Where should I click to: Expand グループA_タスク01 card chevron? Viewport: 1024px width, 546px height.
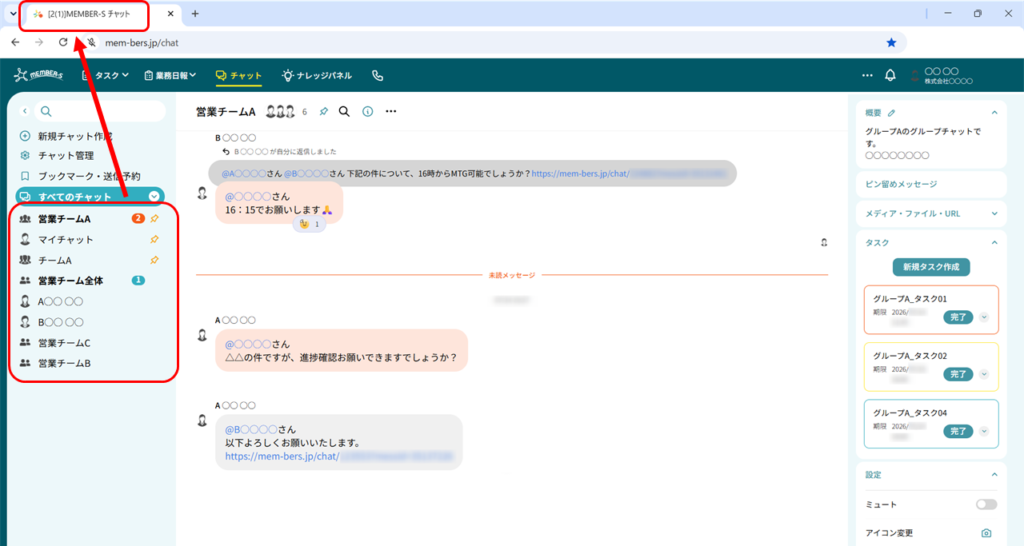click(984, 317)
